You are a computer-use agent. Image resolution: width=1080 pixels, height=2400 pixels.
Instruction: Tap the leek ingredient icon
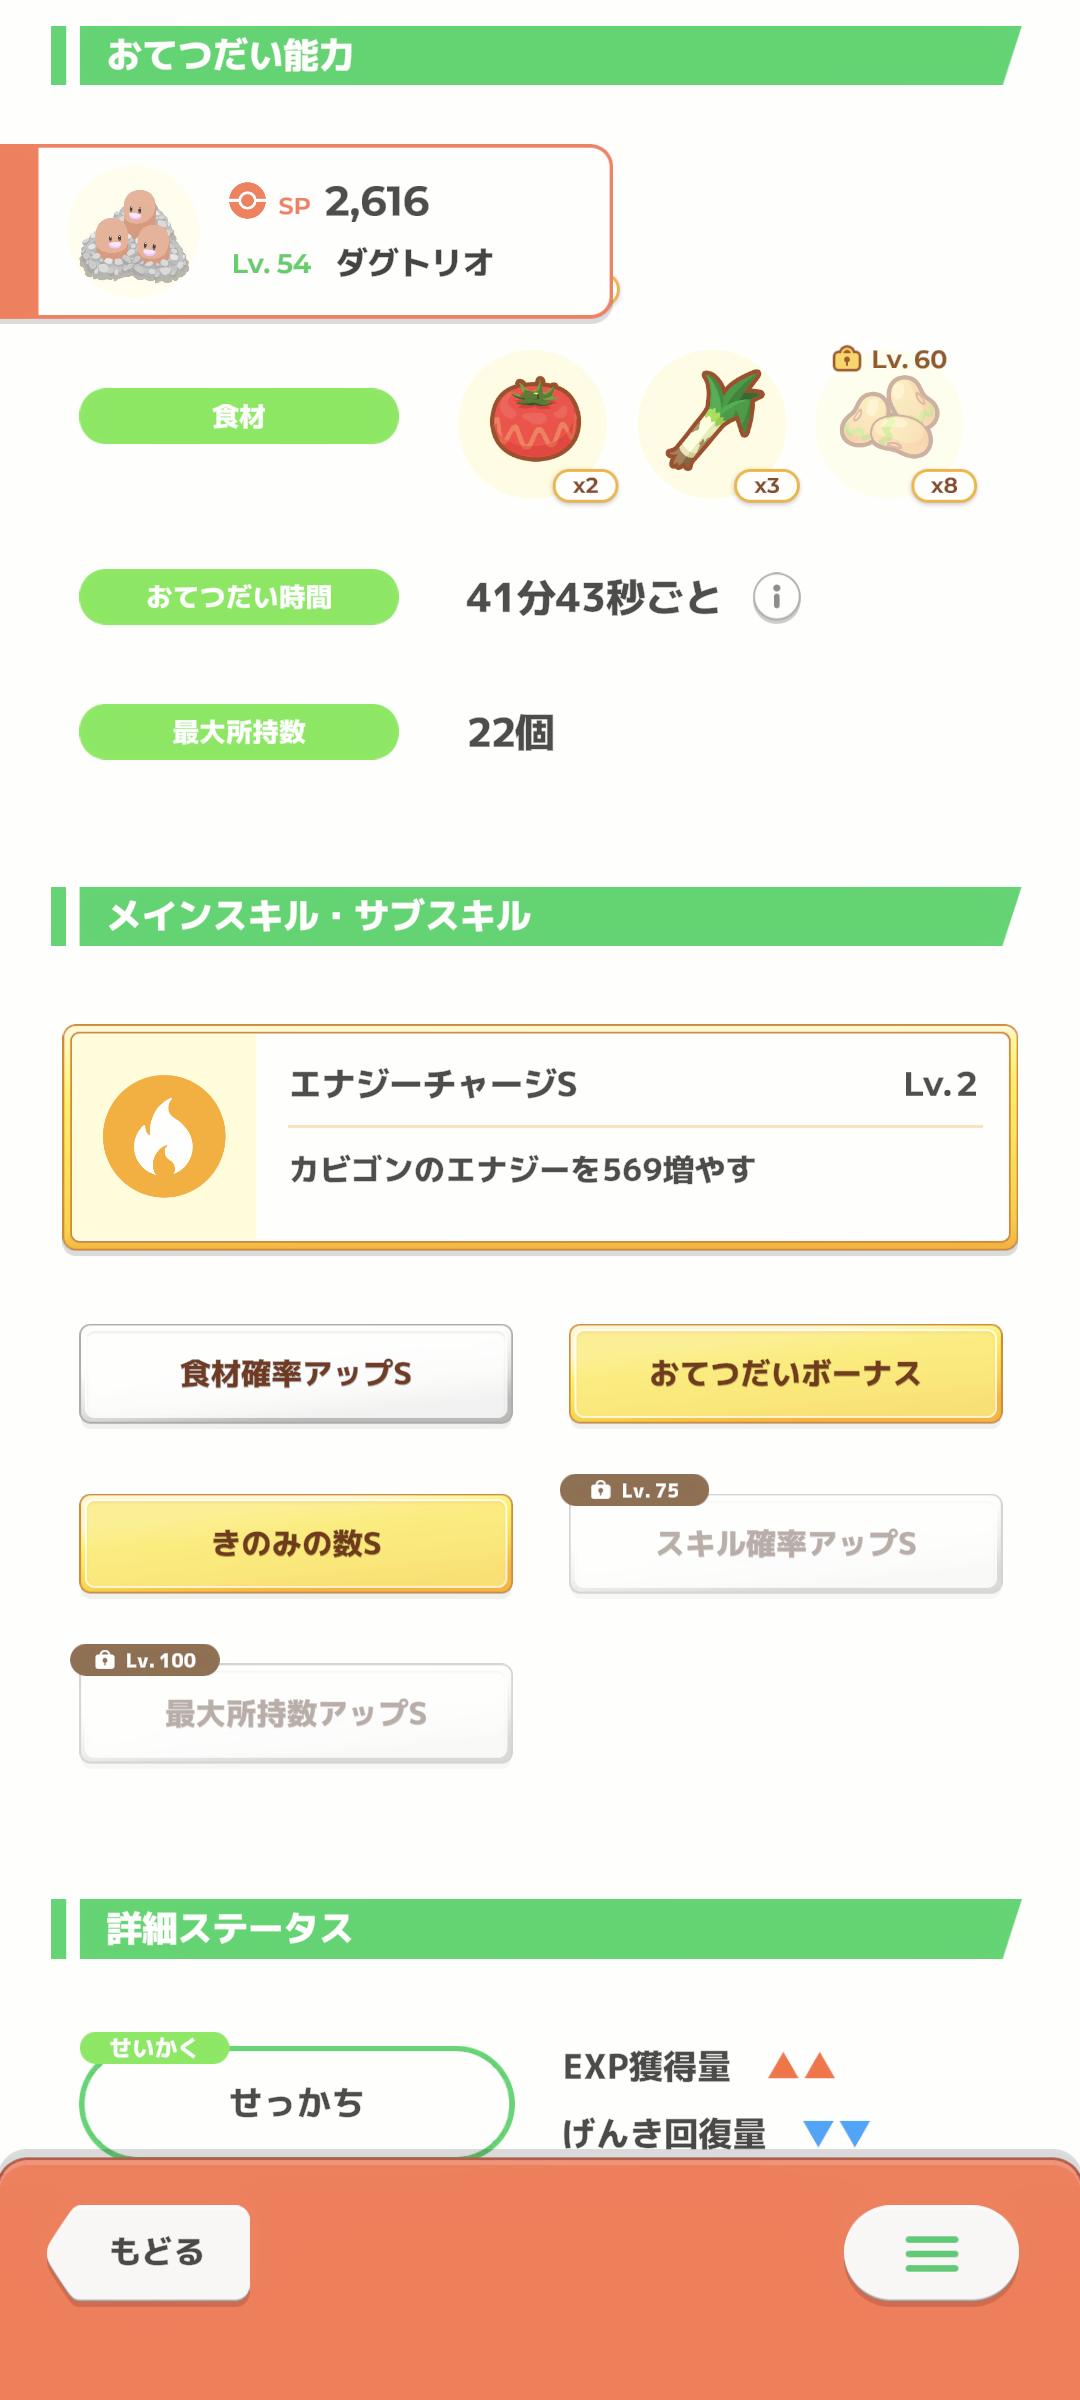[713, 421]
